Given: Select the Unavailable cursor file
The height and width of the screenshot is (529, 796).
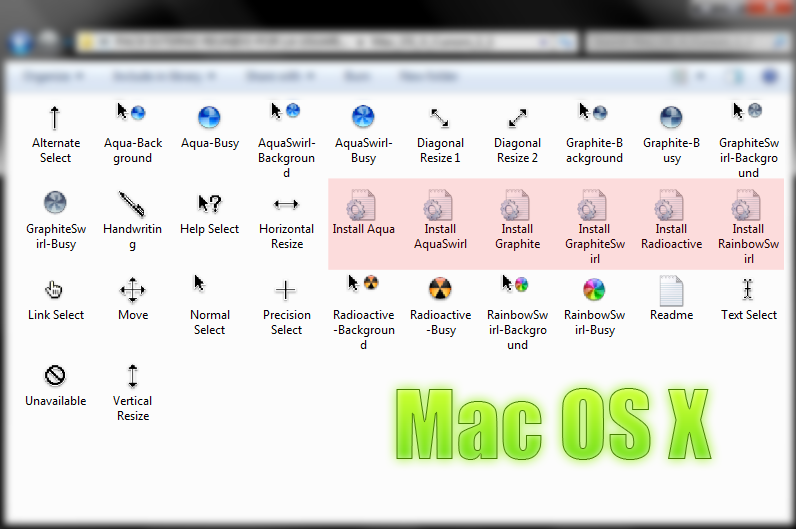Looking at the screenshot, I should tap(55, 385).
